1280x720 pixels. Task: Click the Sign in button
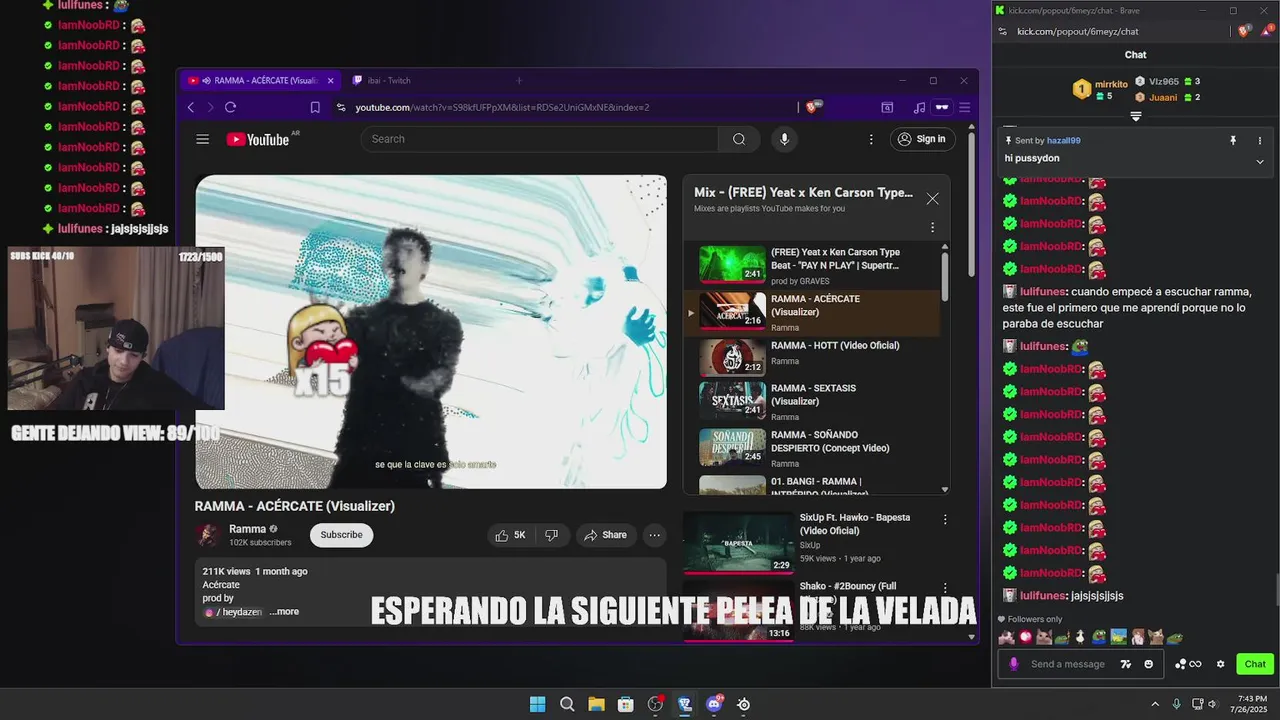[922, 139]
